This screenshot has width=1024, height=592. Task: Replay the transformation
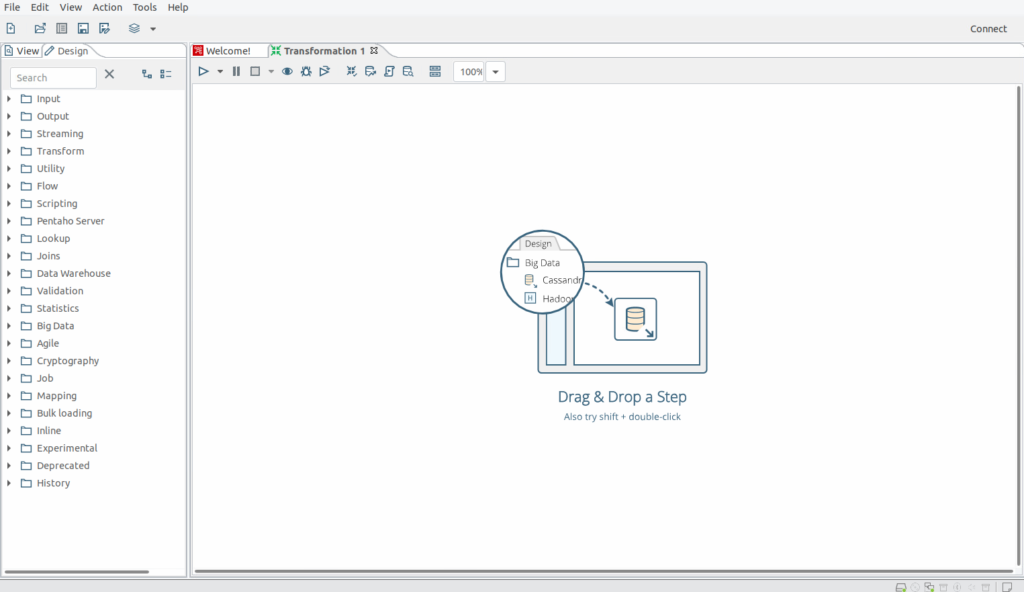[x=325, y=71]
